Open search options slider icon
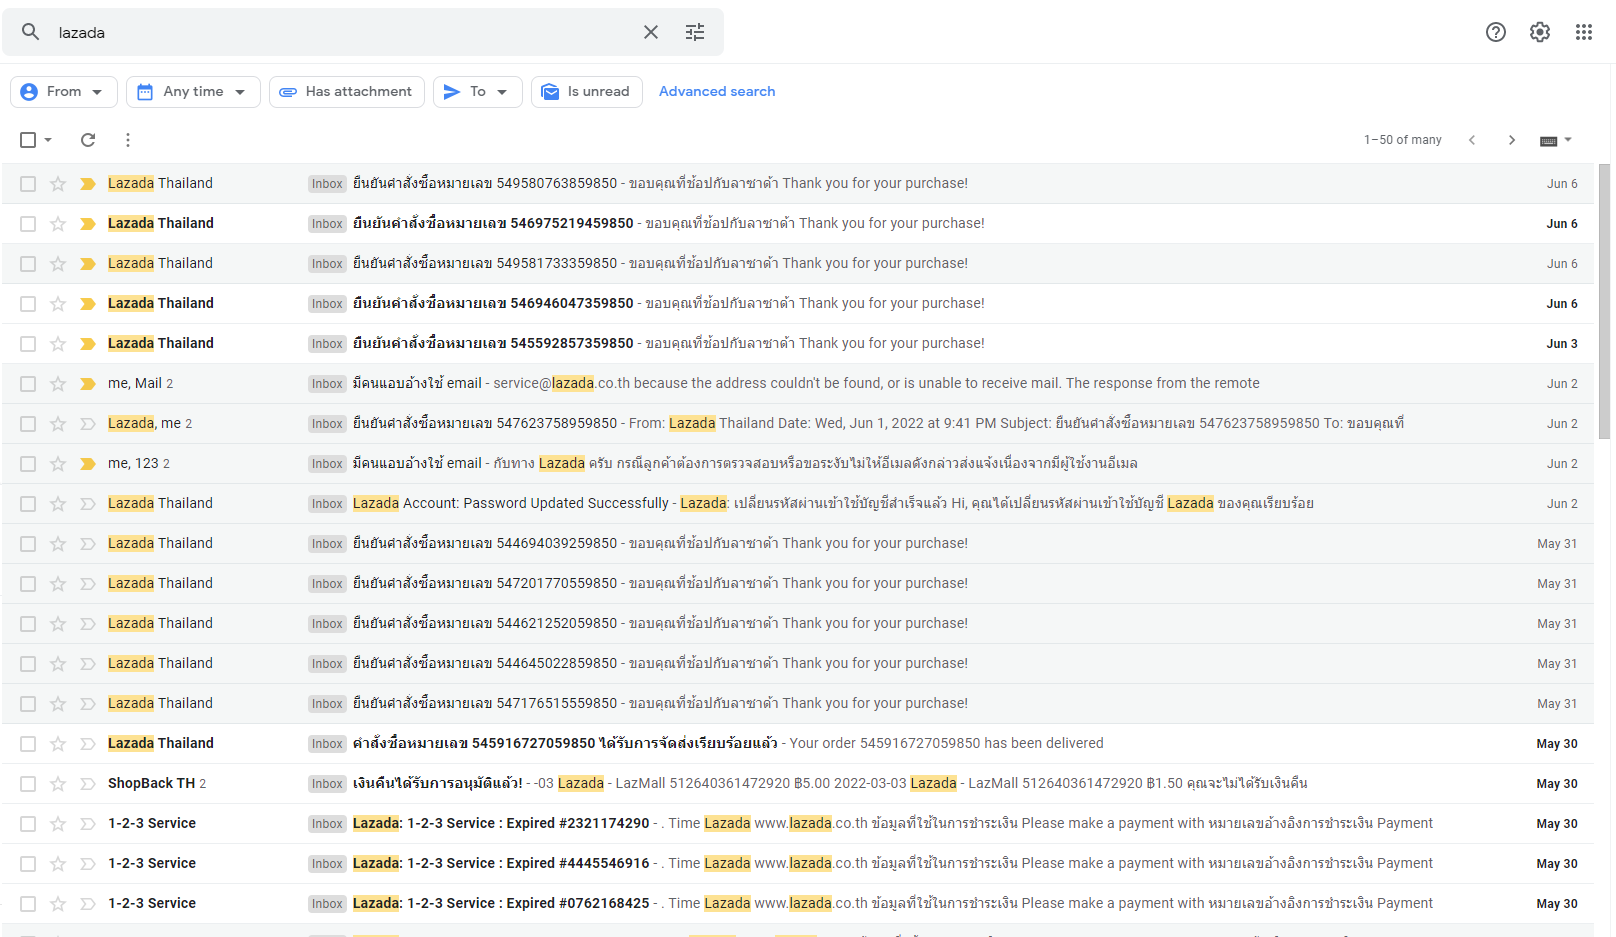 [695, 32]
